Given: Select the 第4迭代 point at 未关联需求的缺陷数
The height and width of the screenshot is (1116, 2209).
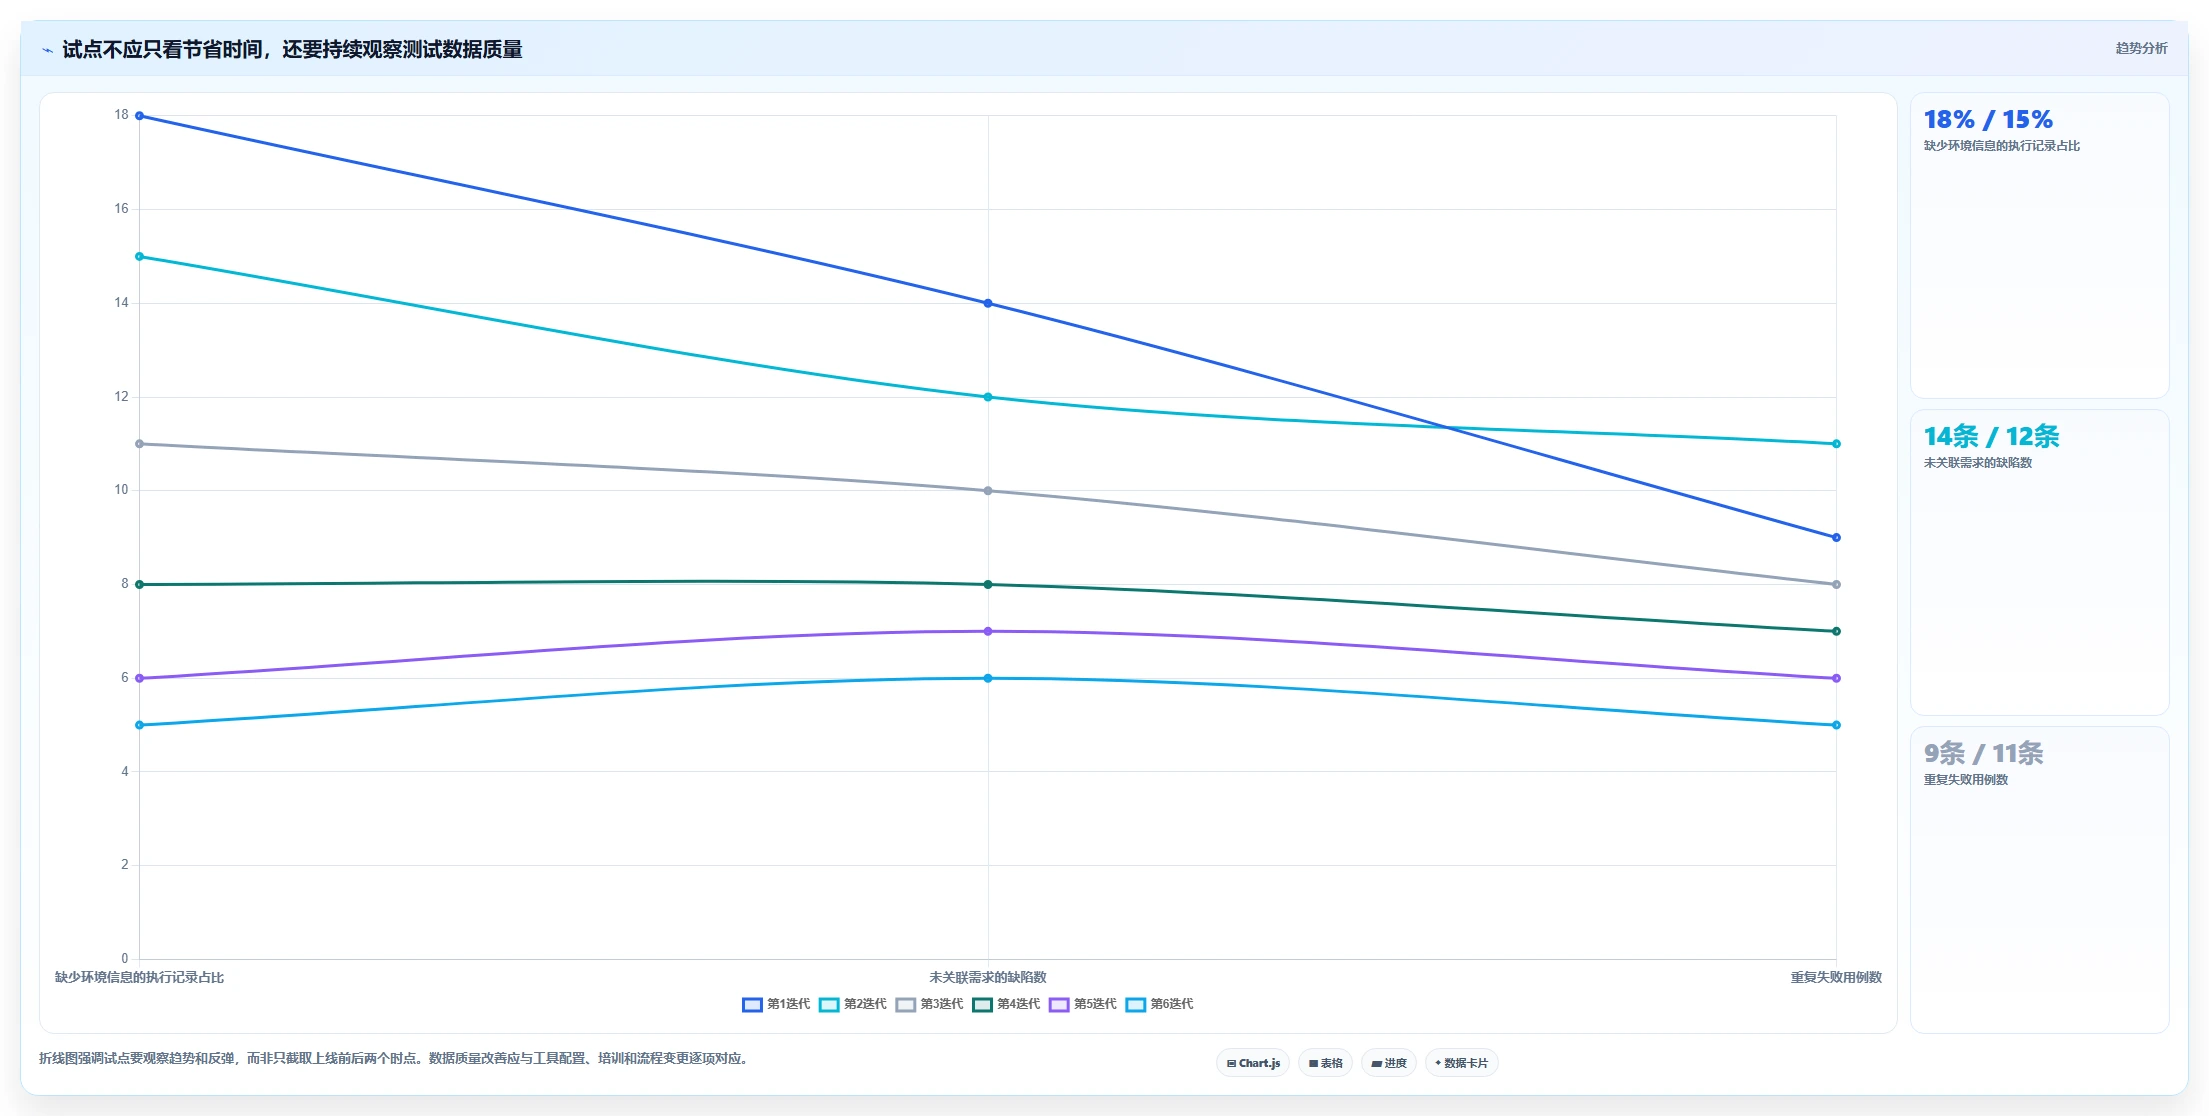Looking at the screenshot, I should click(988, 584).
